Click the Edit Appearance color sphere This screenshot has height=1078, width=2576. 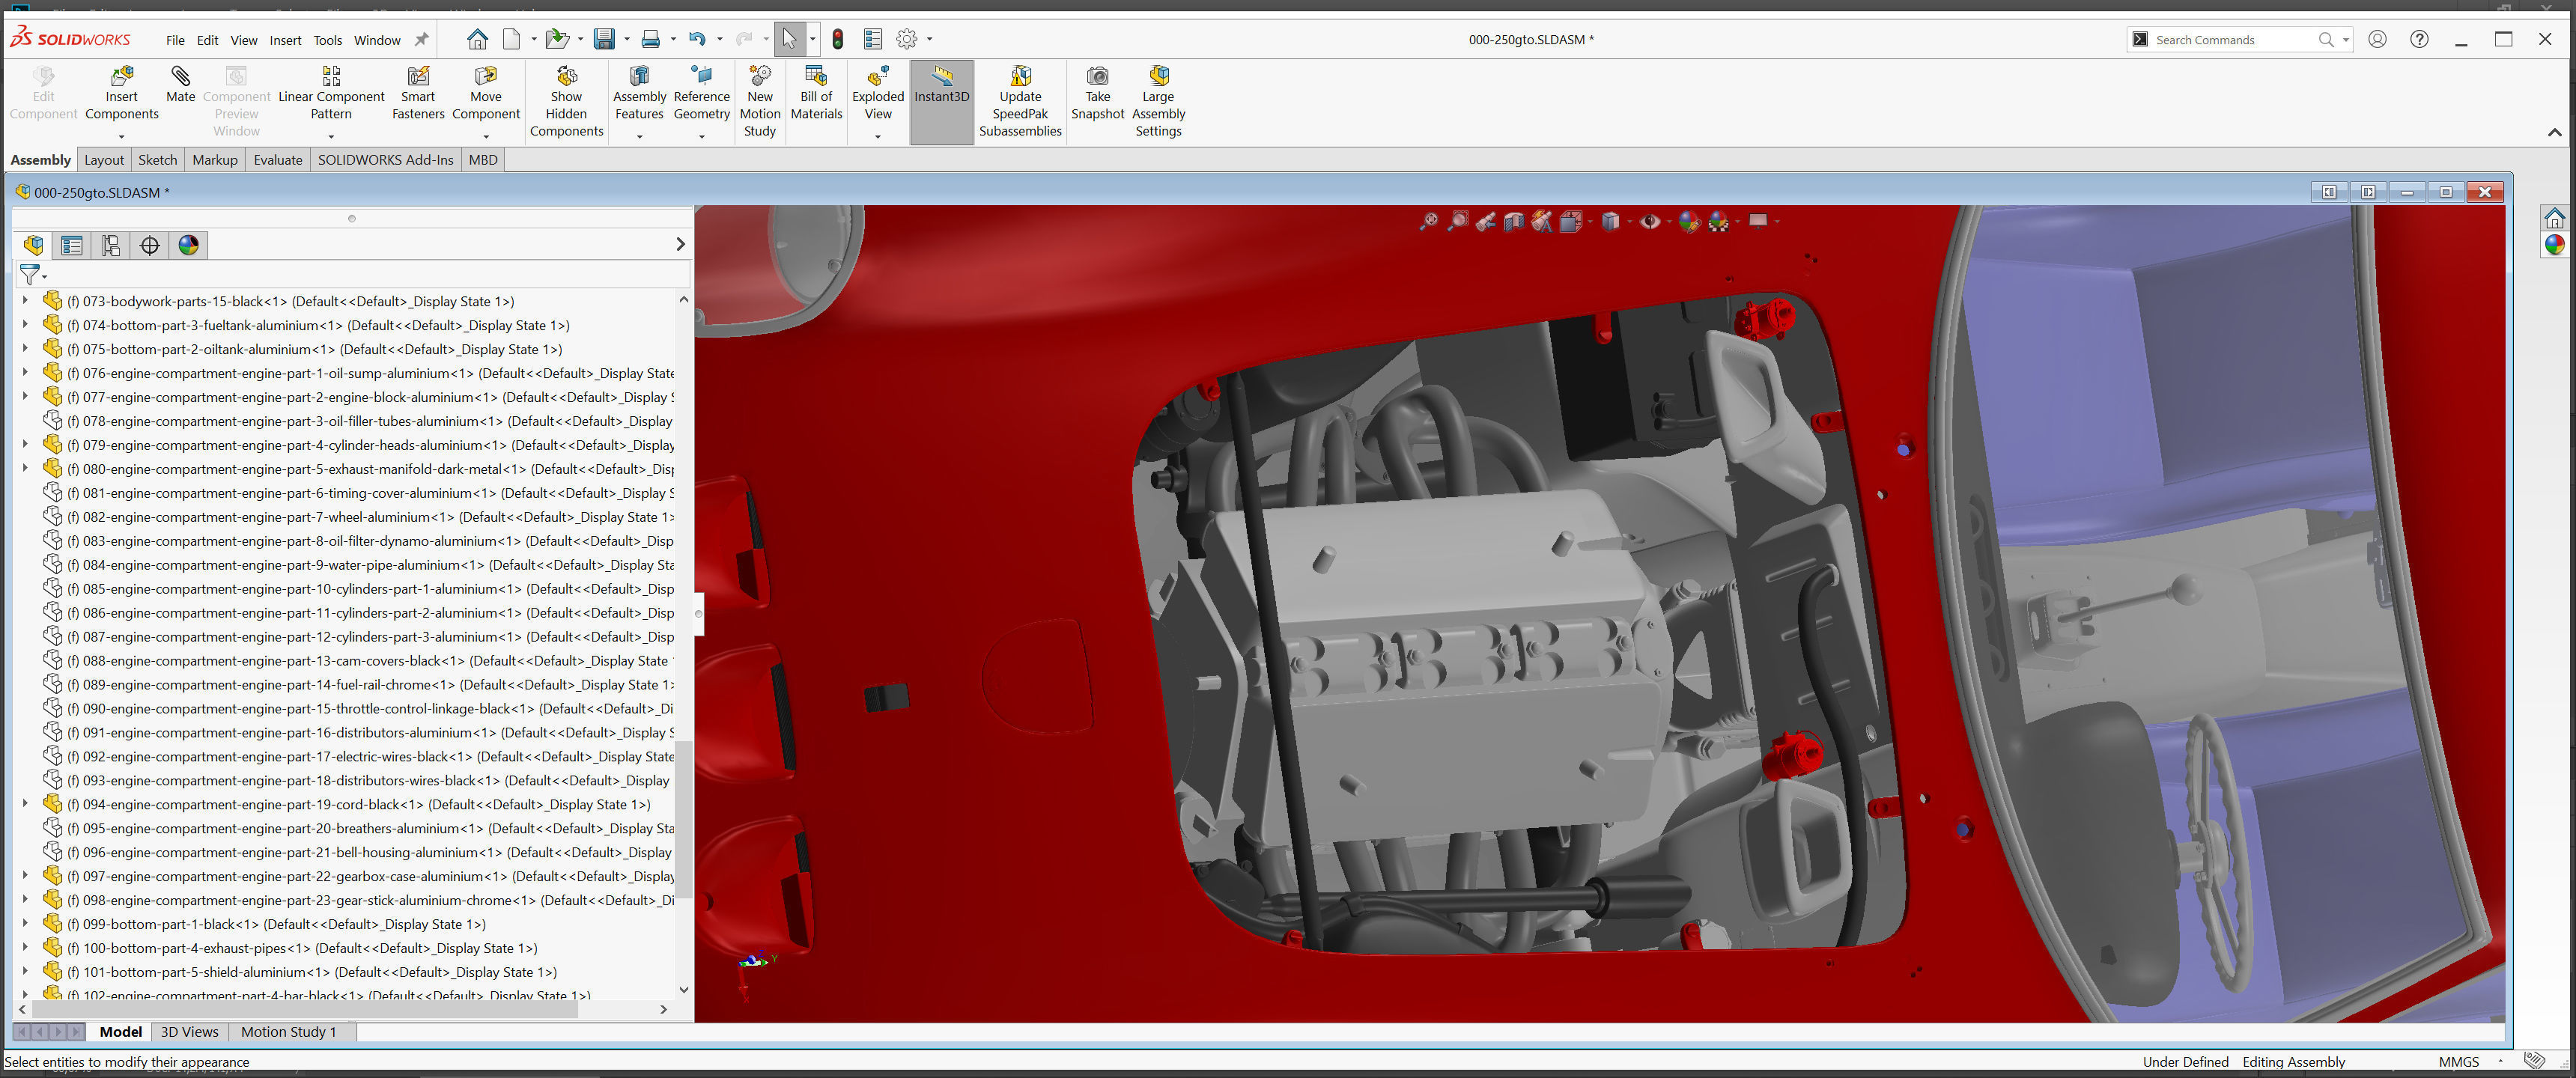pos(1689,221)
